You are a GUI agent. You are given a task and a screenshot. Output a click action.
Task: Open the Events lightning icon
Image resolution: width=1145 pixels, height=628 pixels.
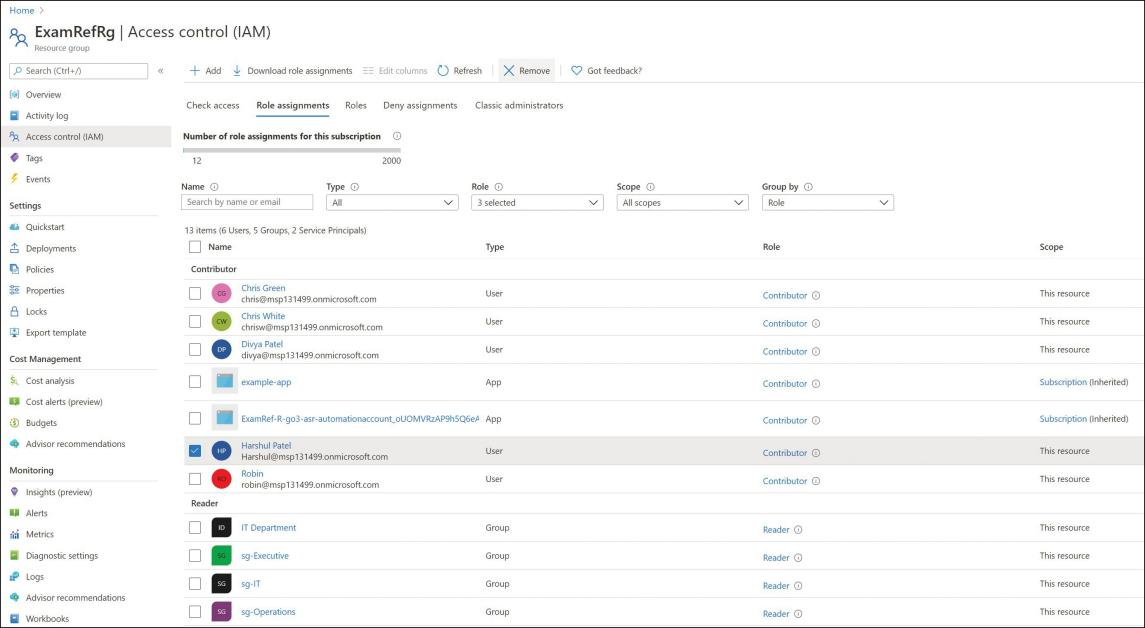[x=15, y=179]
